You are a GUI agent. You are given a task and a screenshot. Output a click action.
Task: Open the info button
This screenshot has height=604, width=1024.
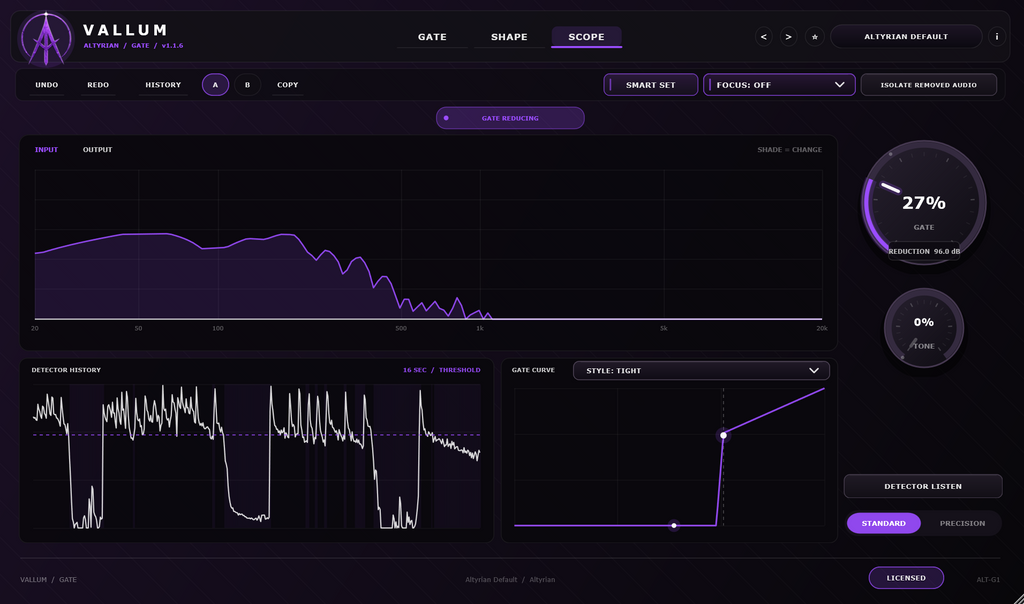[x=997, y=37]
